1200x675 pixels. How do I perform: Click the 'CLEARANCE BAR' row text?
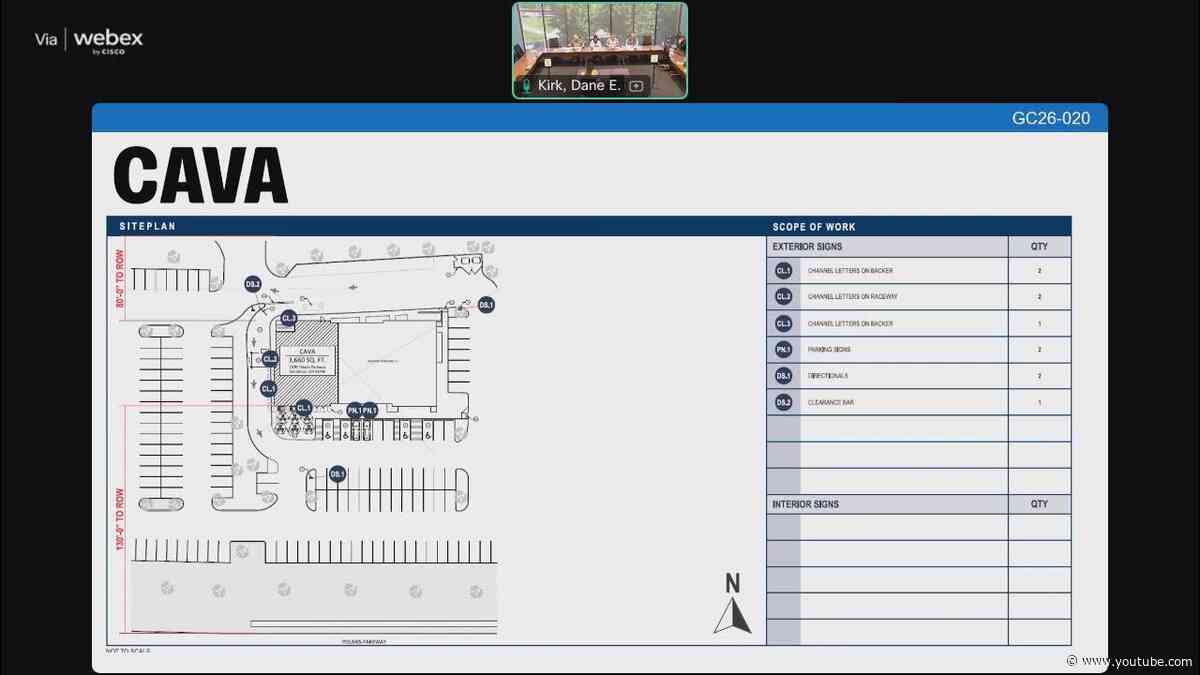pos(830,402)
